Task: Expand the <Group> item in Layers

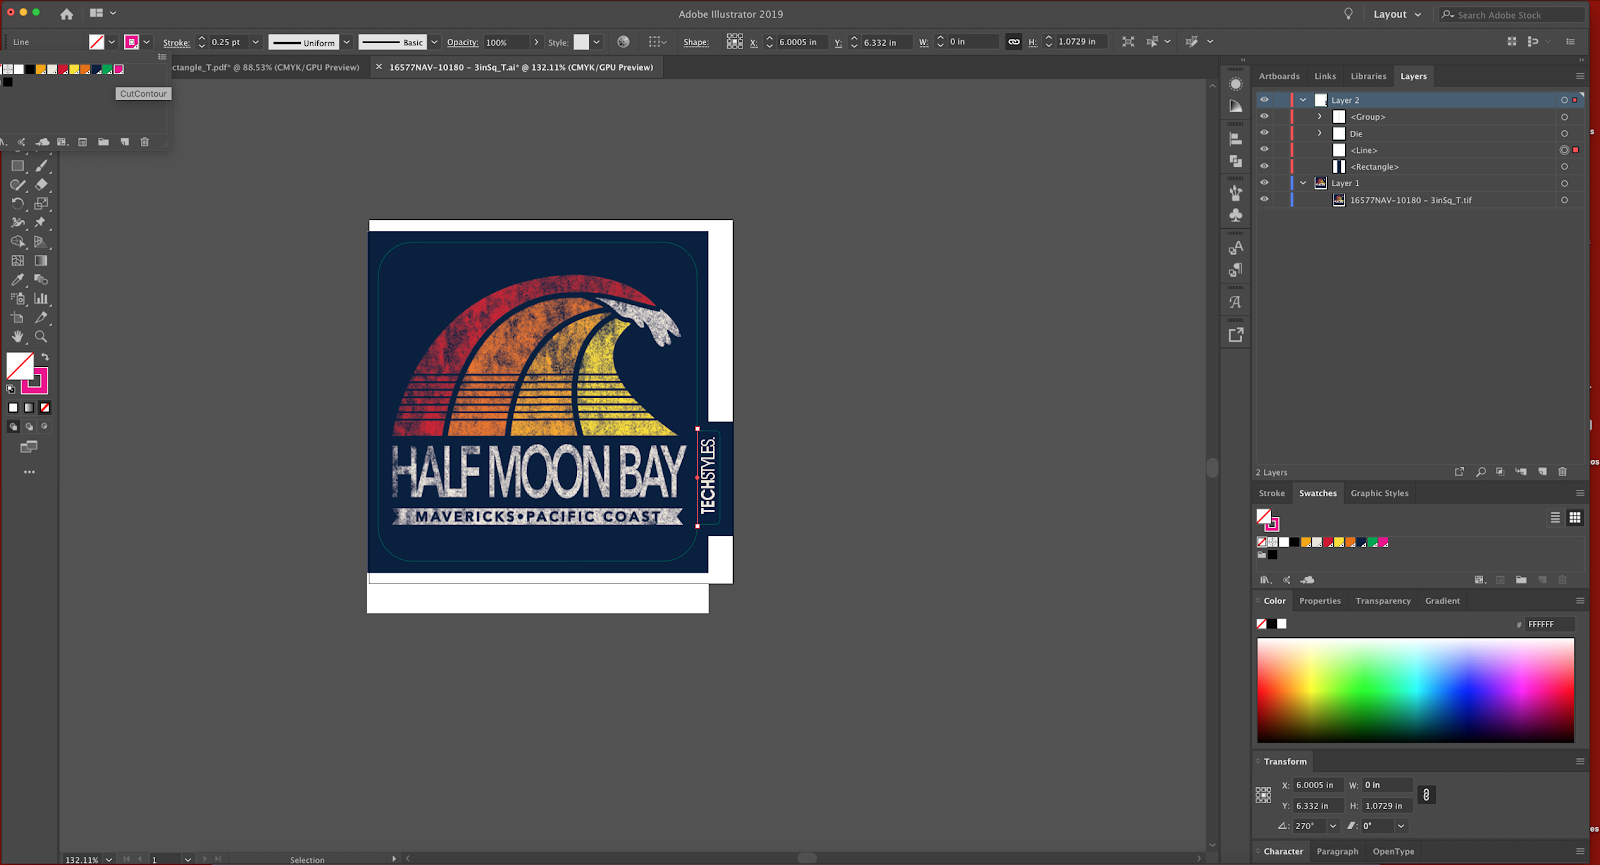Action: pyautogui.click(x=1320, y=117)
